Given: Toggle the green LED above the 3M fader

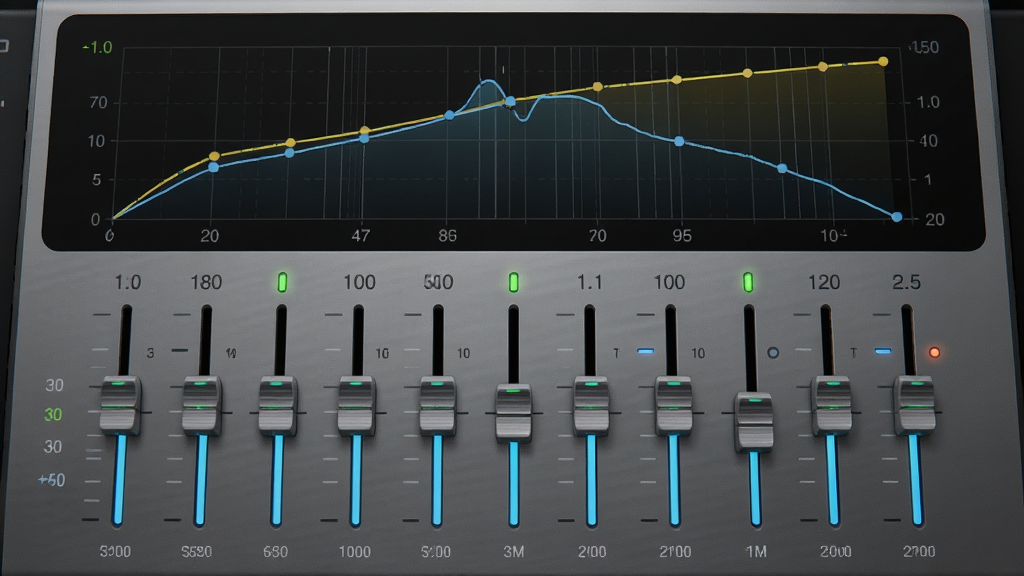Looking at the screenshot, I should click(513, 283).
